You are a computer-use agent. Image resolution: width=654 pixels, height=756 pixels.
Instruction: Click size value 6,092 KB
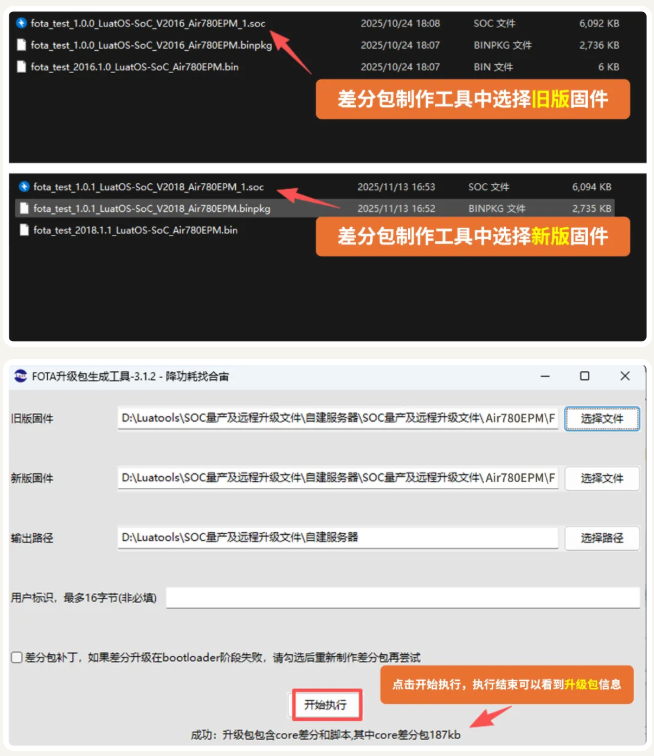pos(599,23)
